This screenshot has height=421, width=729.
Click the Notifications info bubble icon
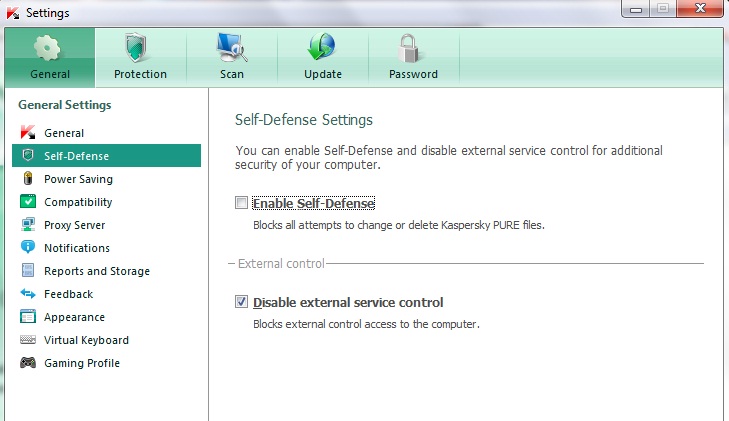(x=28, y=247)
